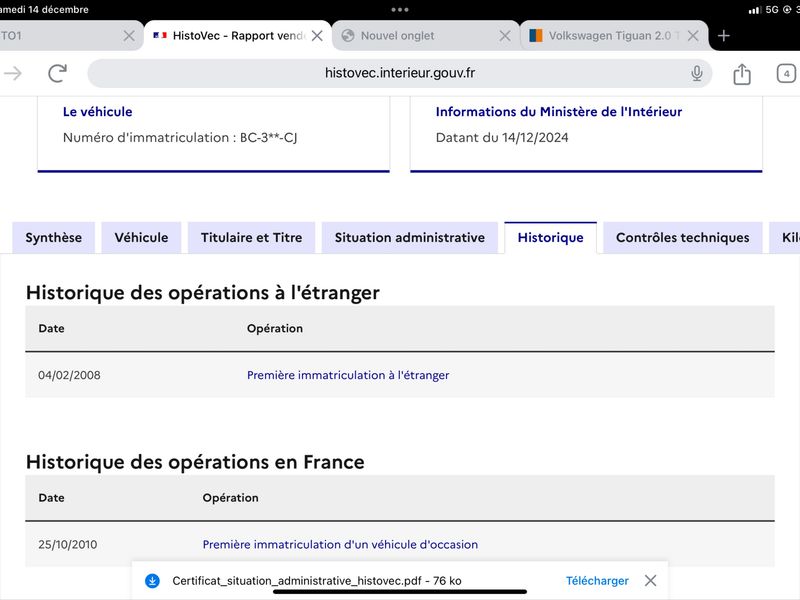Open the share sheet icon
800x600 pixels.
point(742,74)
